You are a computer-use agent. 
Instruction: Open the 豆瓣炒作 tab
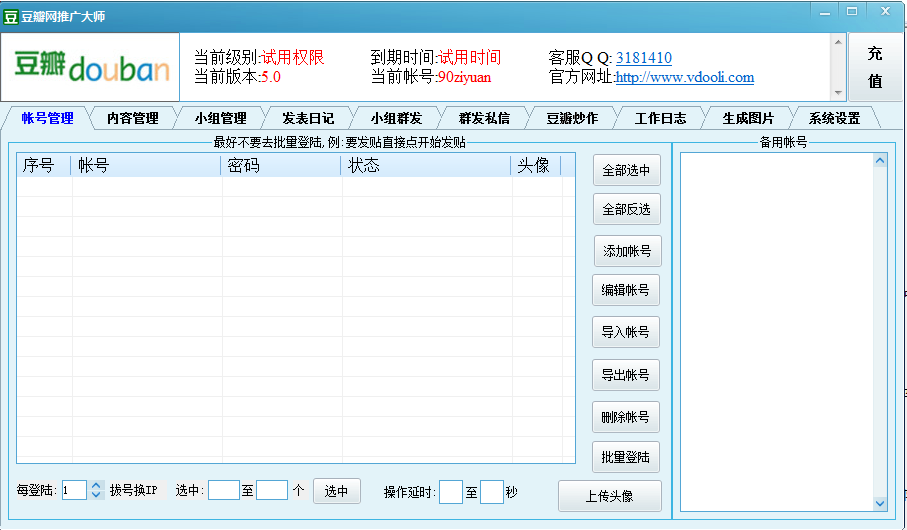(572, 118)
